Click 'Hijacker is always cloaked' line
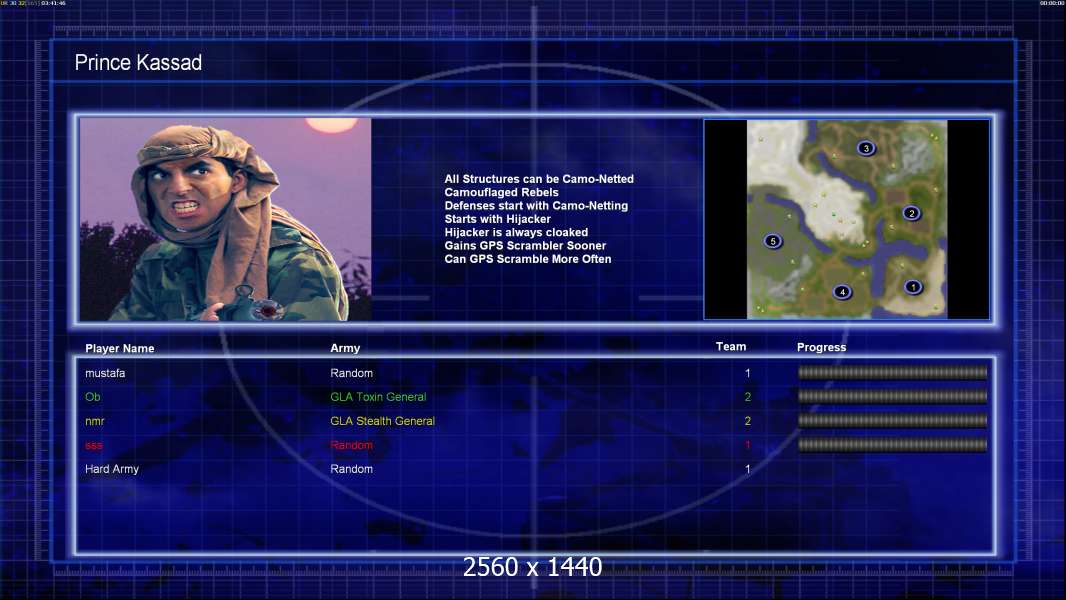1066x600 pixels. click(x=517, y=232)
